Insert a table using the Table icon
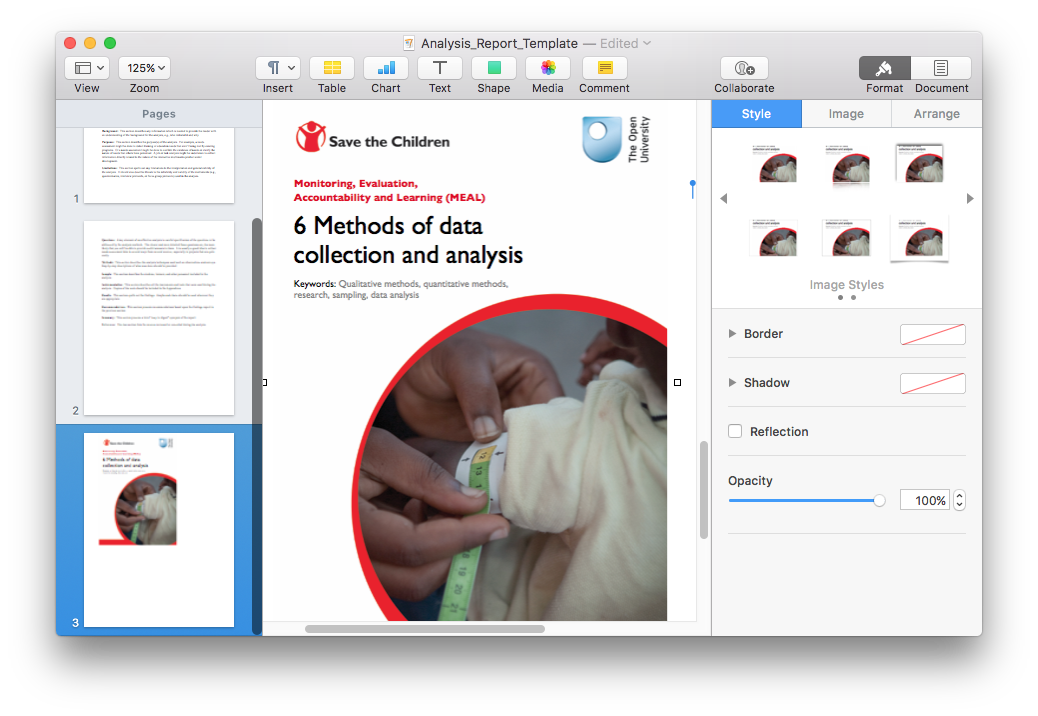The width and height of the screenshot is (1038, 716). pyautogui.click(x=331, y=68)
